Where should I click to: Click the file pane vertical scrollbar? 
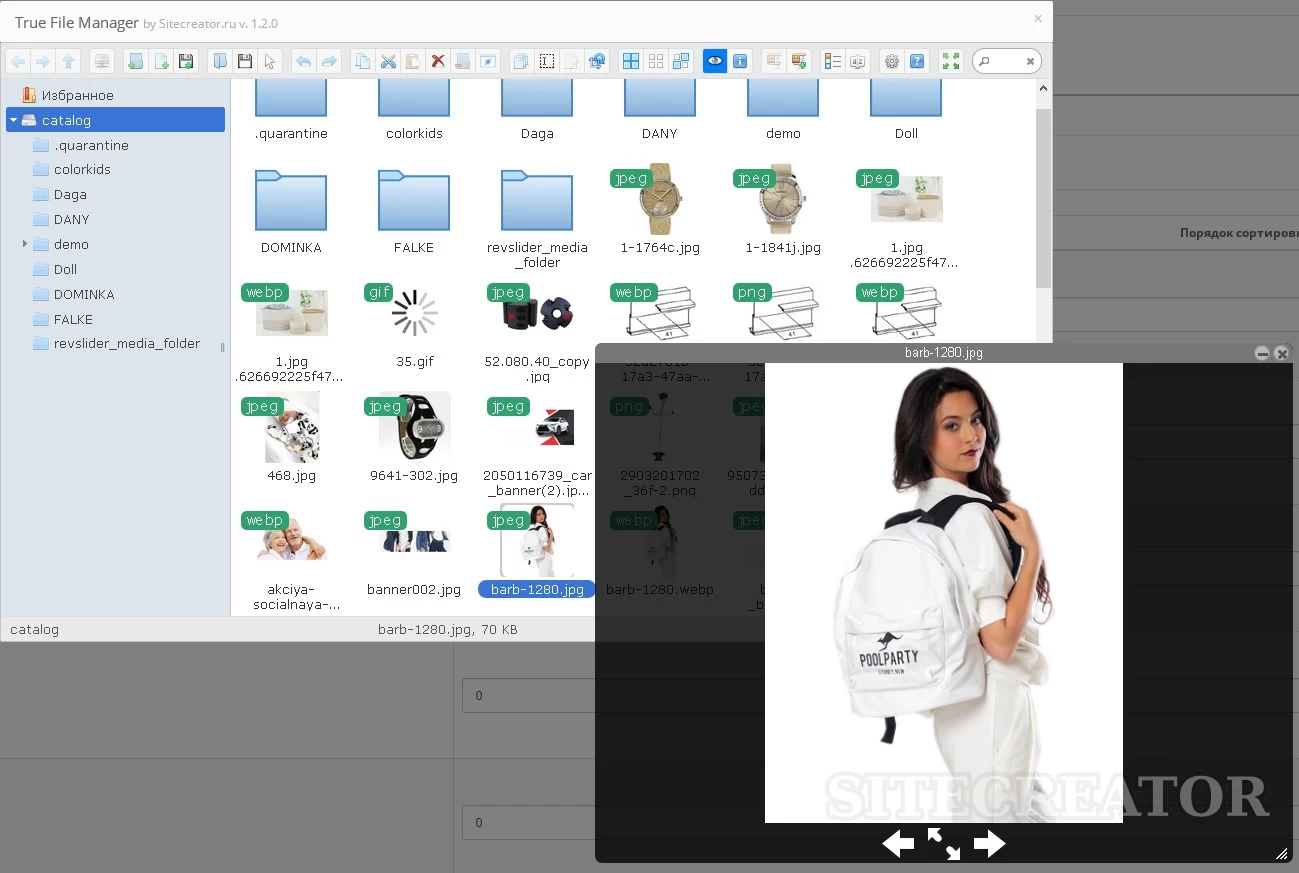[x=1043, y=198]
